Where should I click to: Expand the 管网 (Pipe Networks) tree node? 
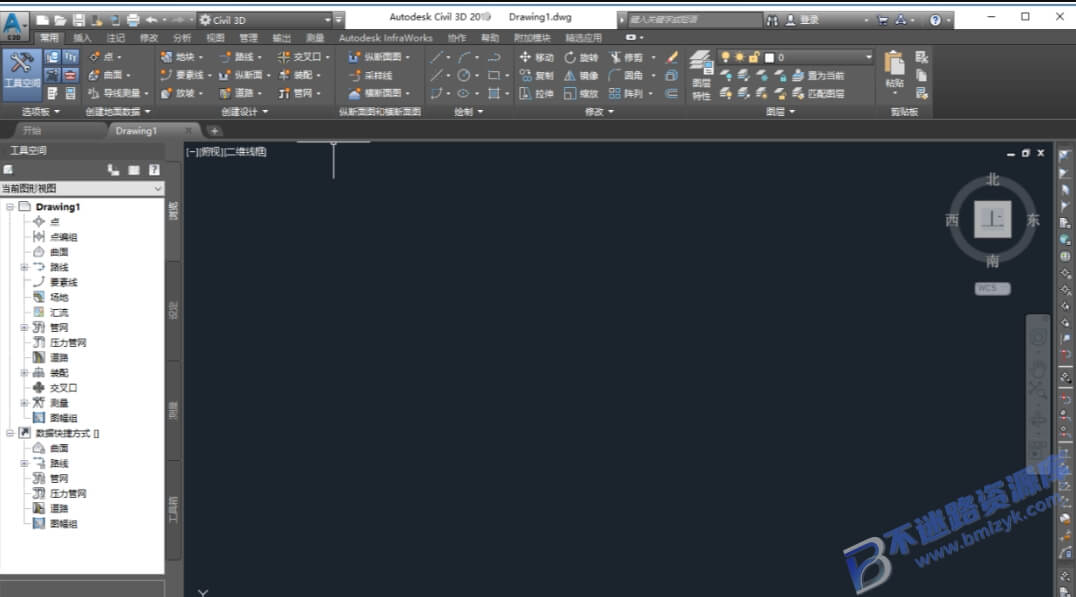tap(24, 327)
